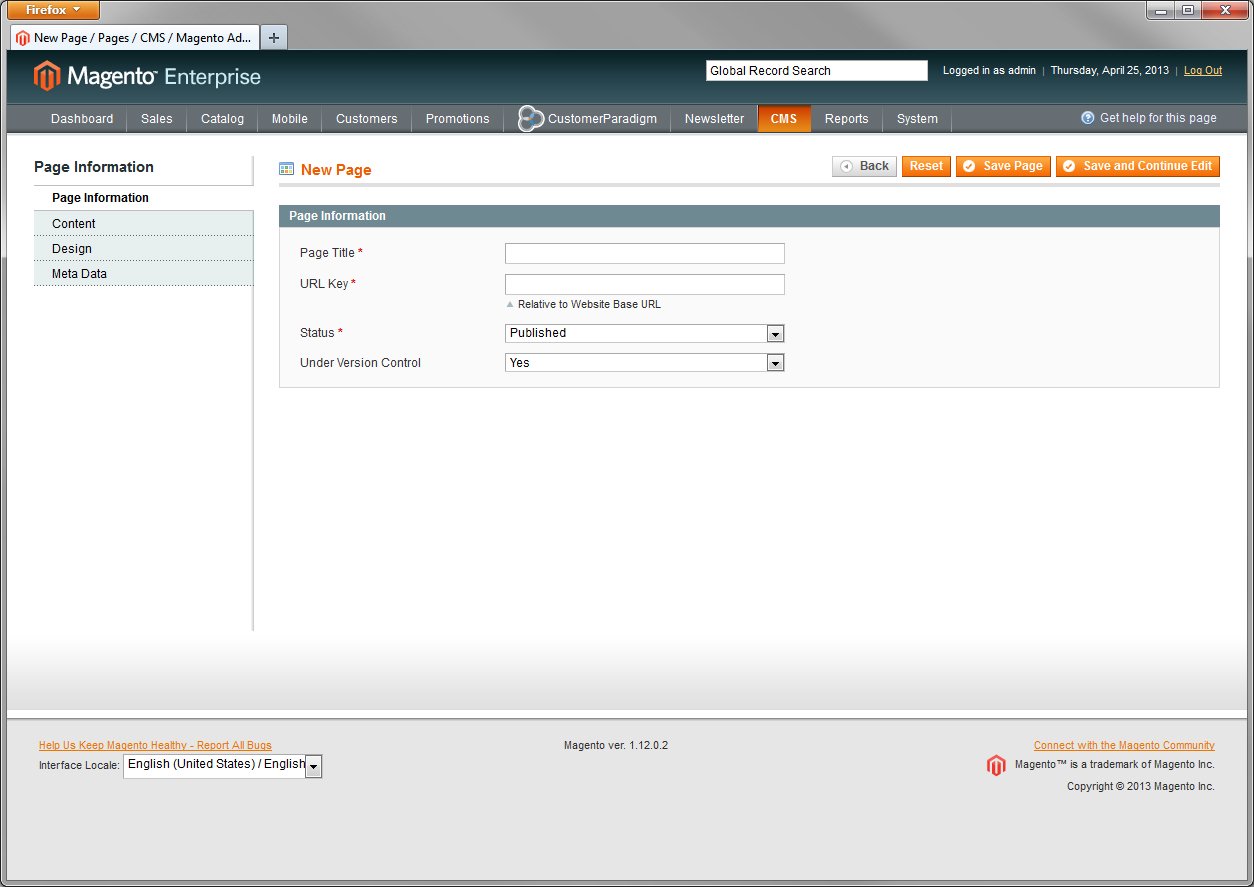Screen dimensions: 1254x887
Task: Open the Promotions menu
Action: coord(458,119)
